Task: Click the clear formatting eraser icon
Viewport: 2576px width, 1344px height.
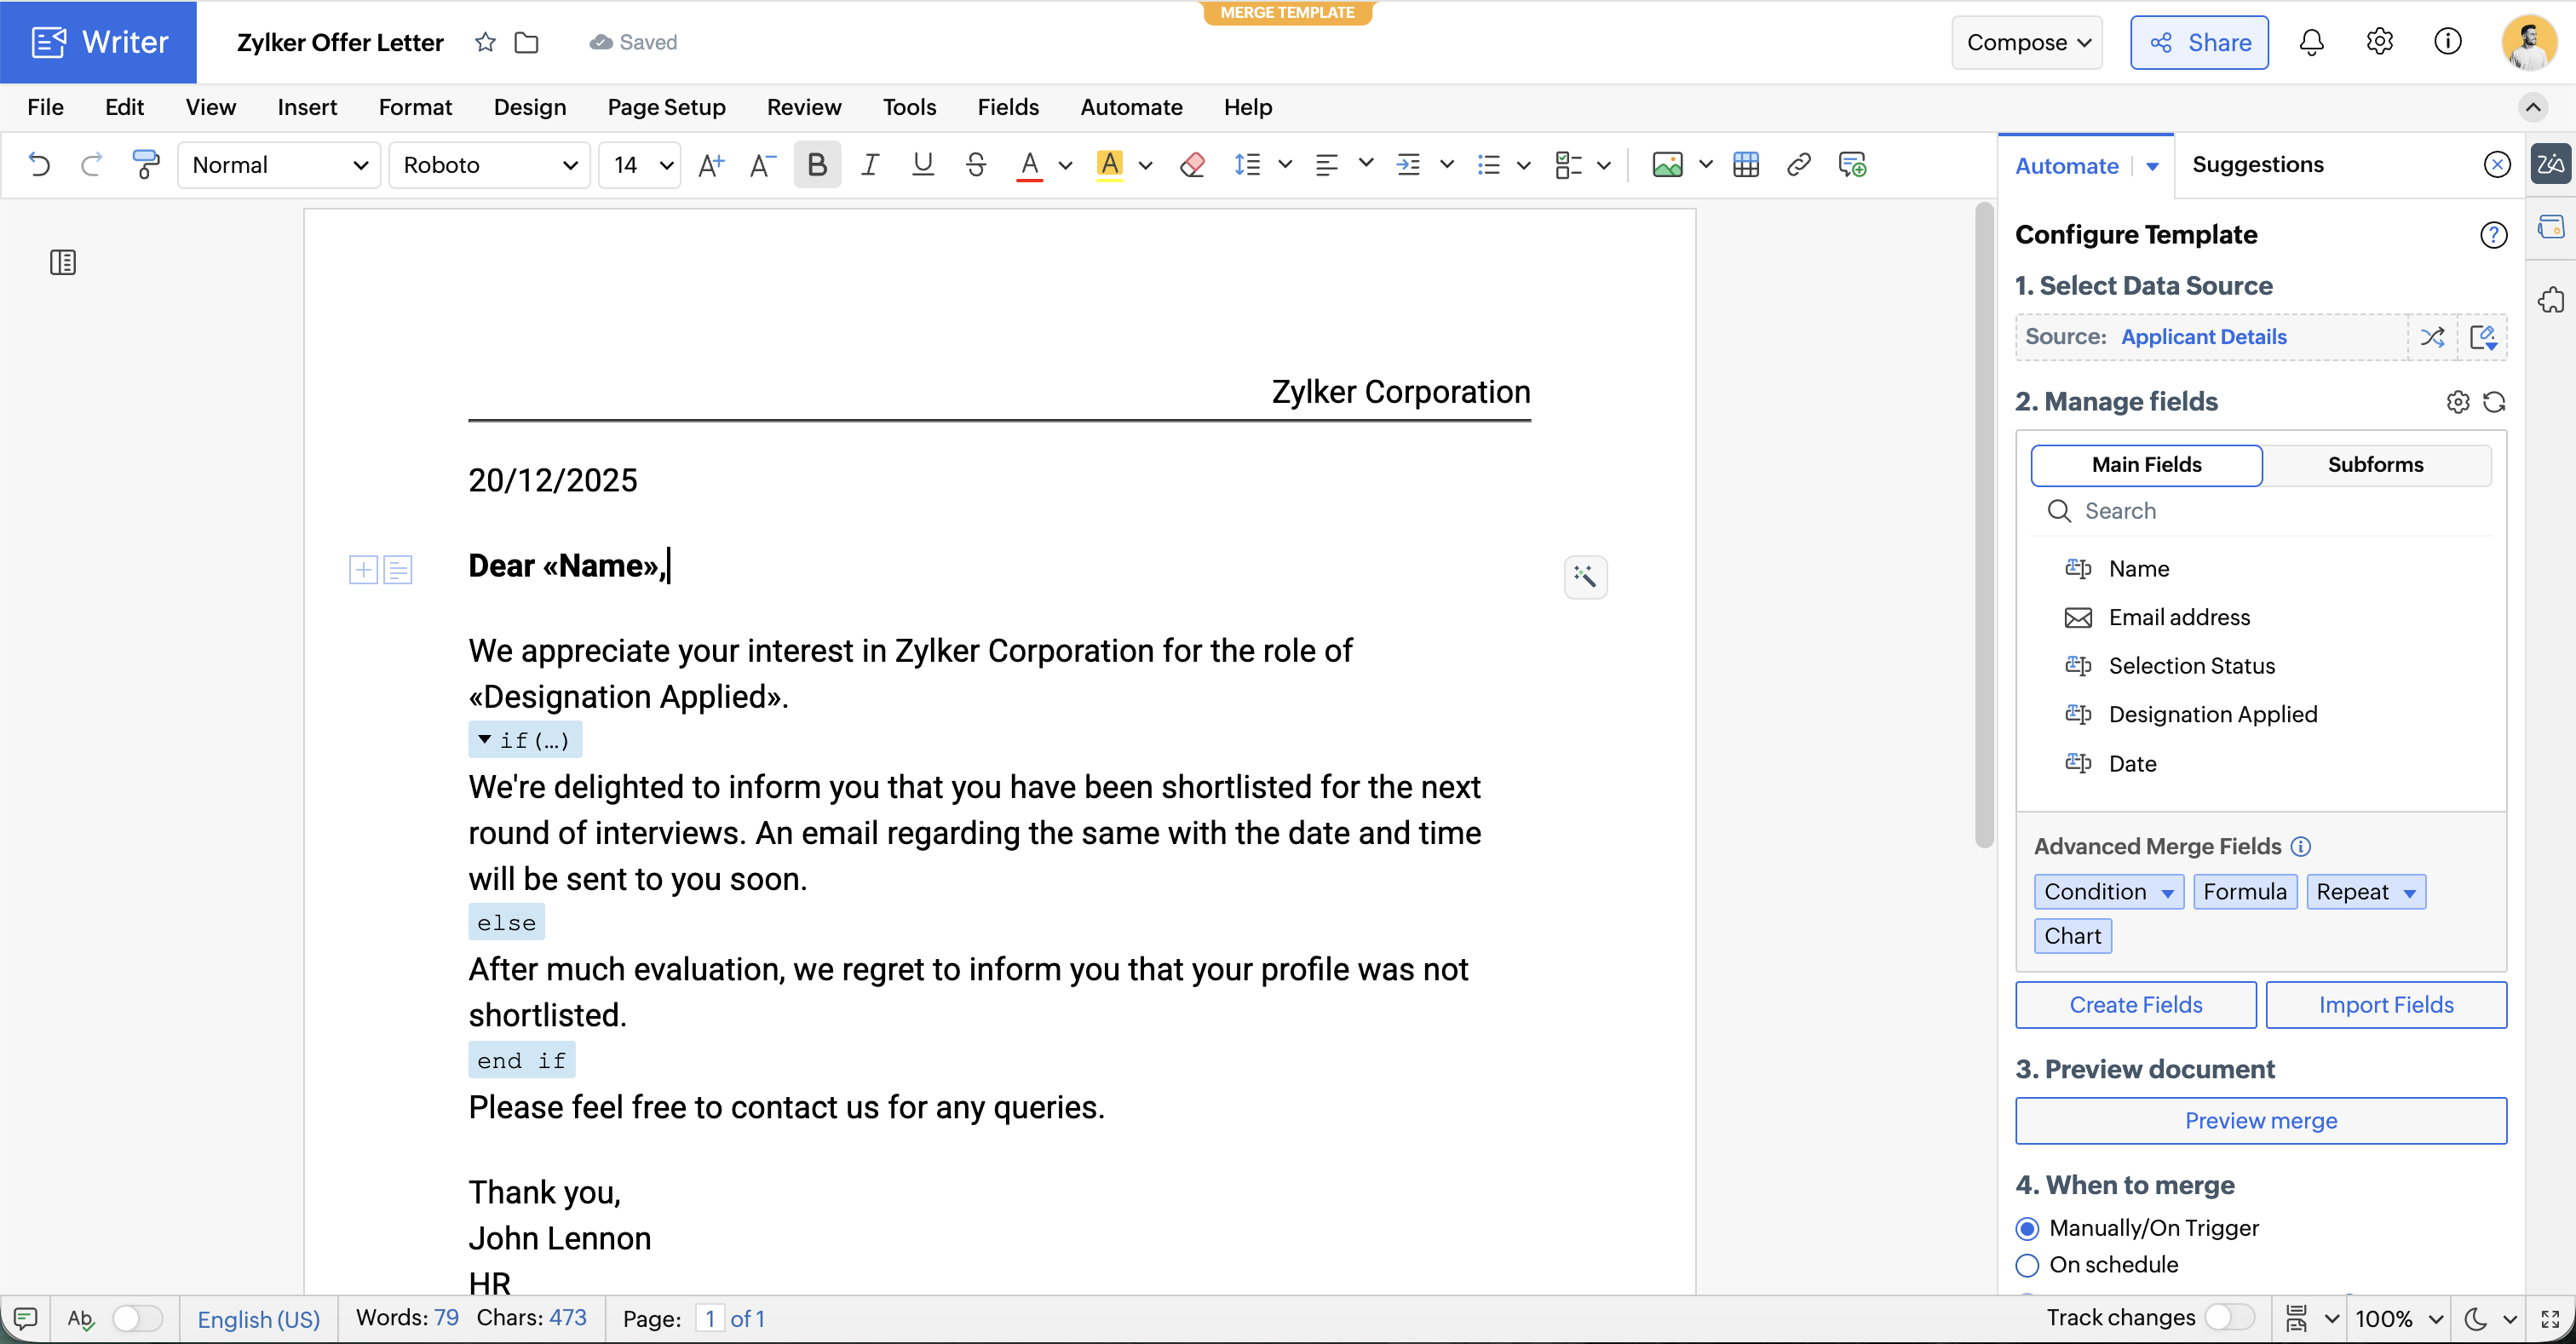Action: click(x=1192, y=165)
